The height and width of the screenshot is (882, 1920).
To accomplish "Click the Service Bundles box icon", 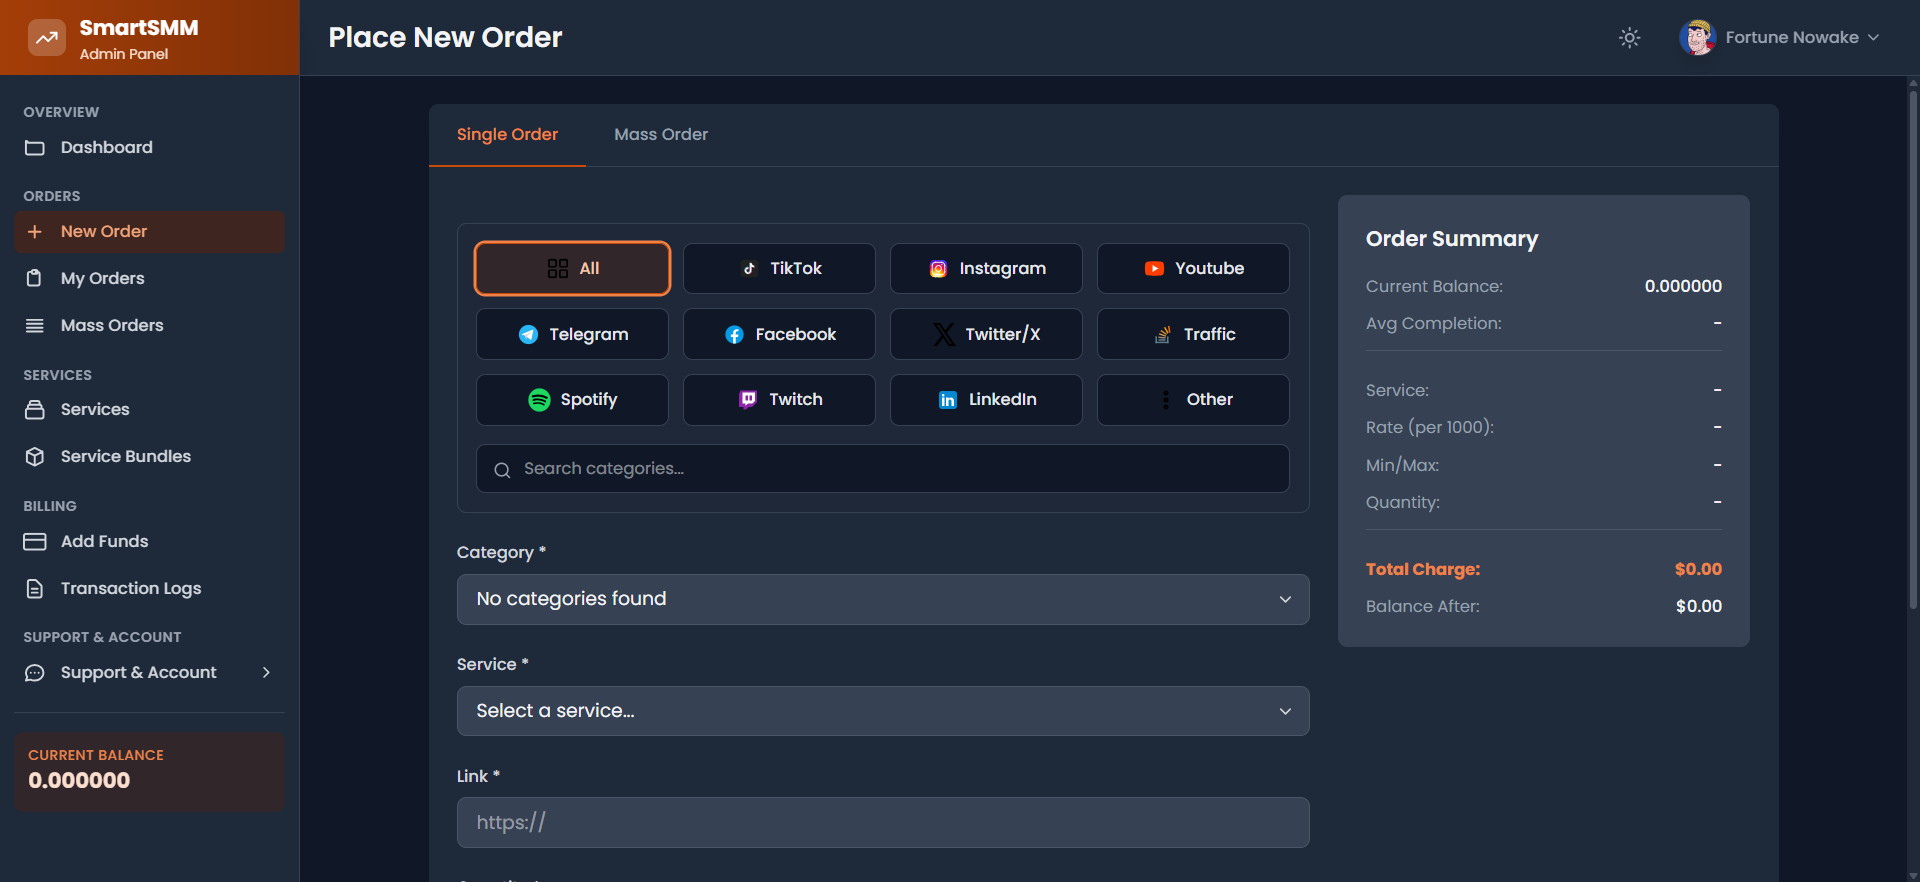I will [x=35, y=457].
